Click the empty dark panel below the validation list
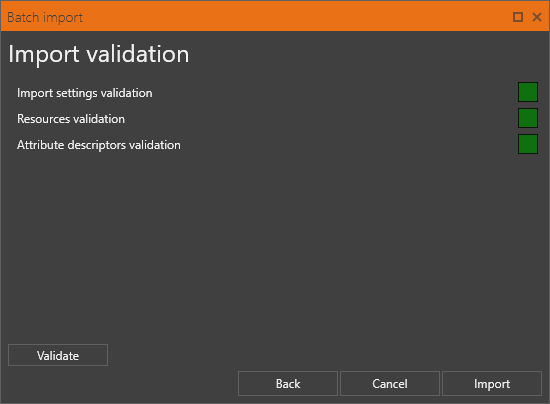 point(275,245)
